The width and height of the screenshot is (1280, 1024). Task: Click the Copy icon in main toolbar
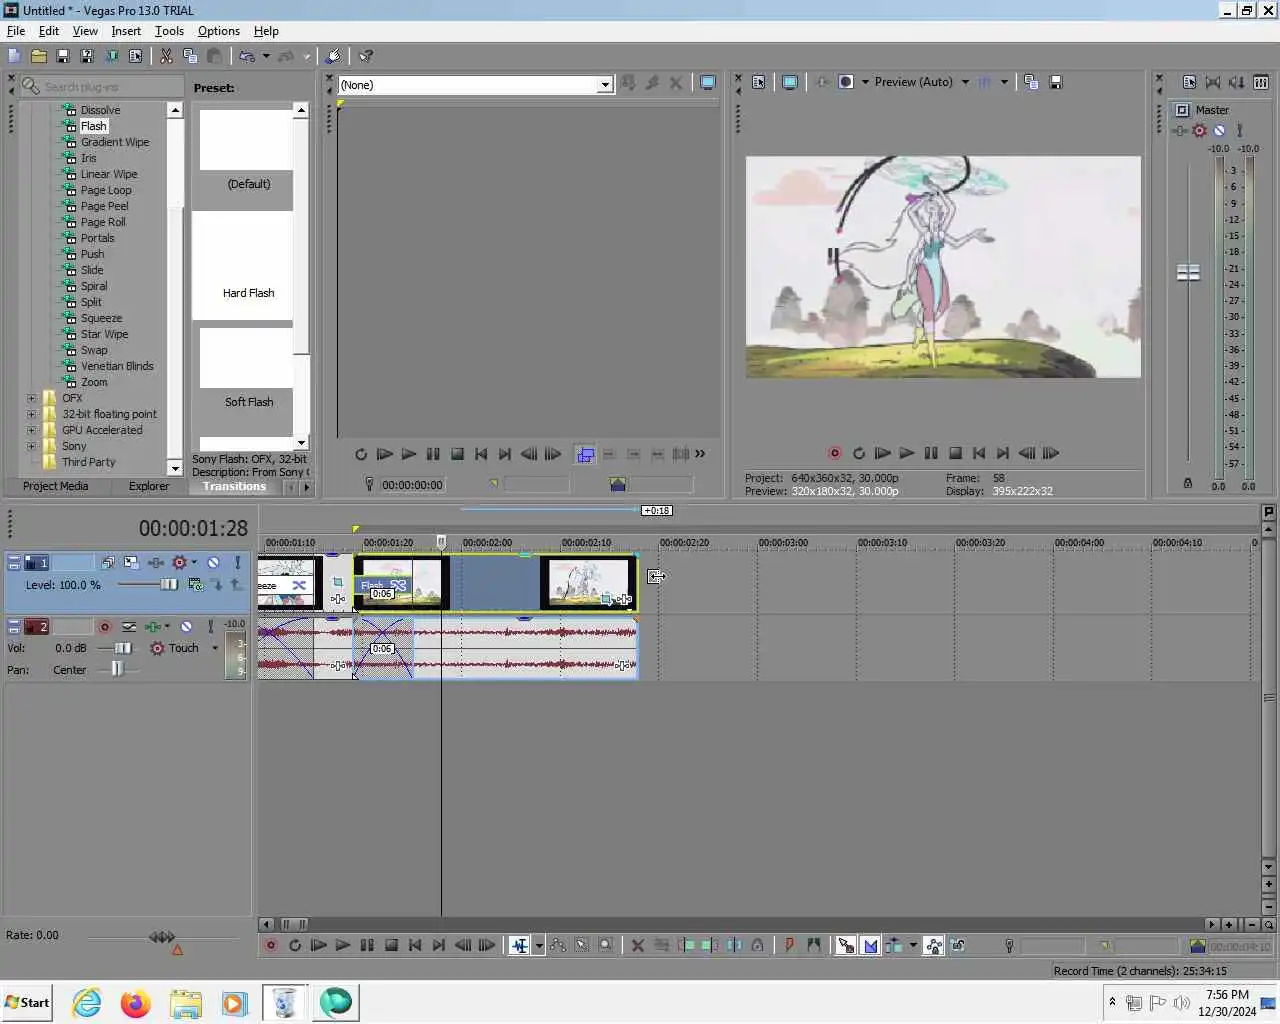[190, 56]
